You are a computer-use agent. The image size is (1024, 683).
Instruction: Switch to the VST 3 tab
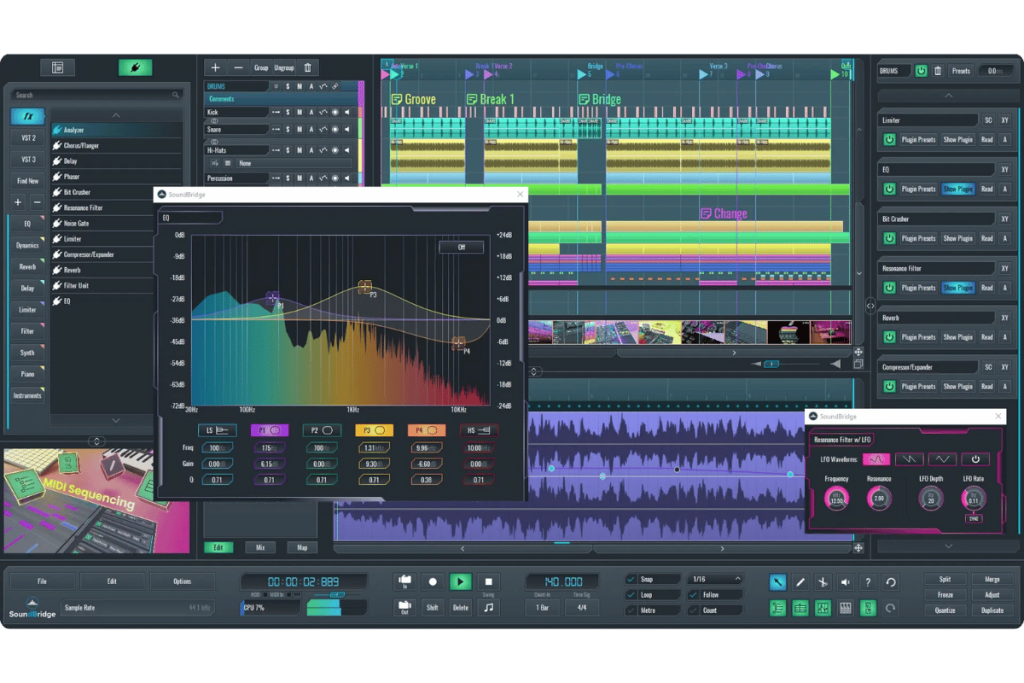pyautogui.click(x=28, y=159)
